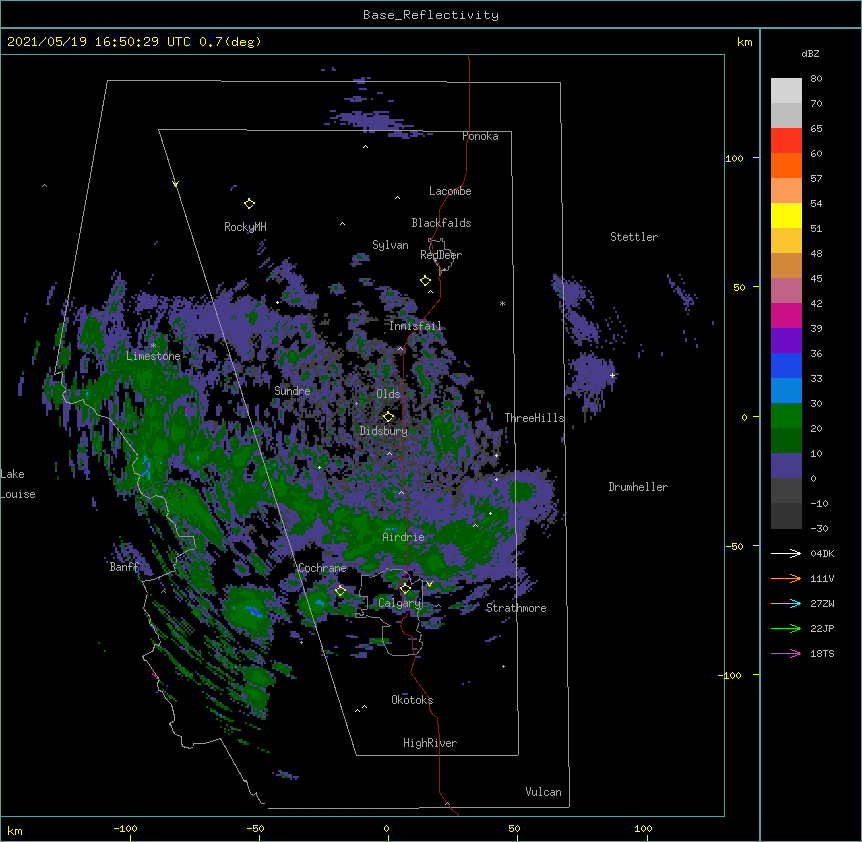
Task: Click the 100 tick on right axis
Action: [x=734, y=158]
